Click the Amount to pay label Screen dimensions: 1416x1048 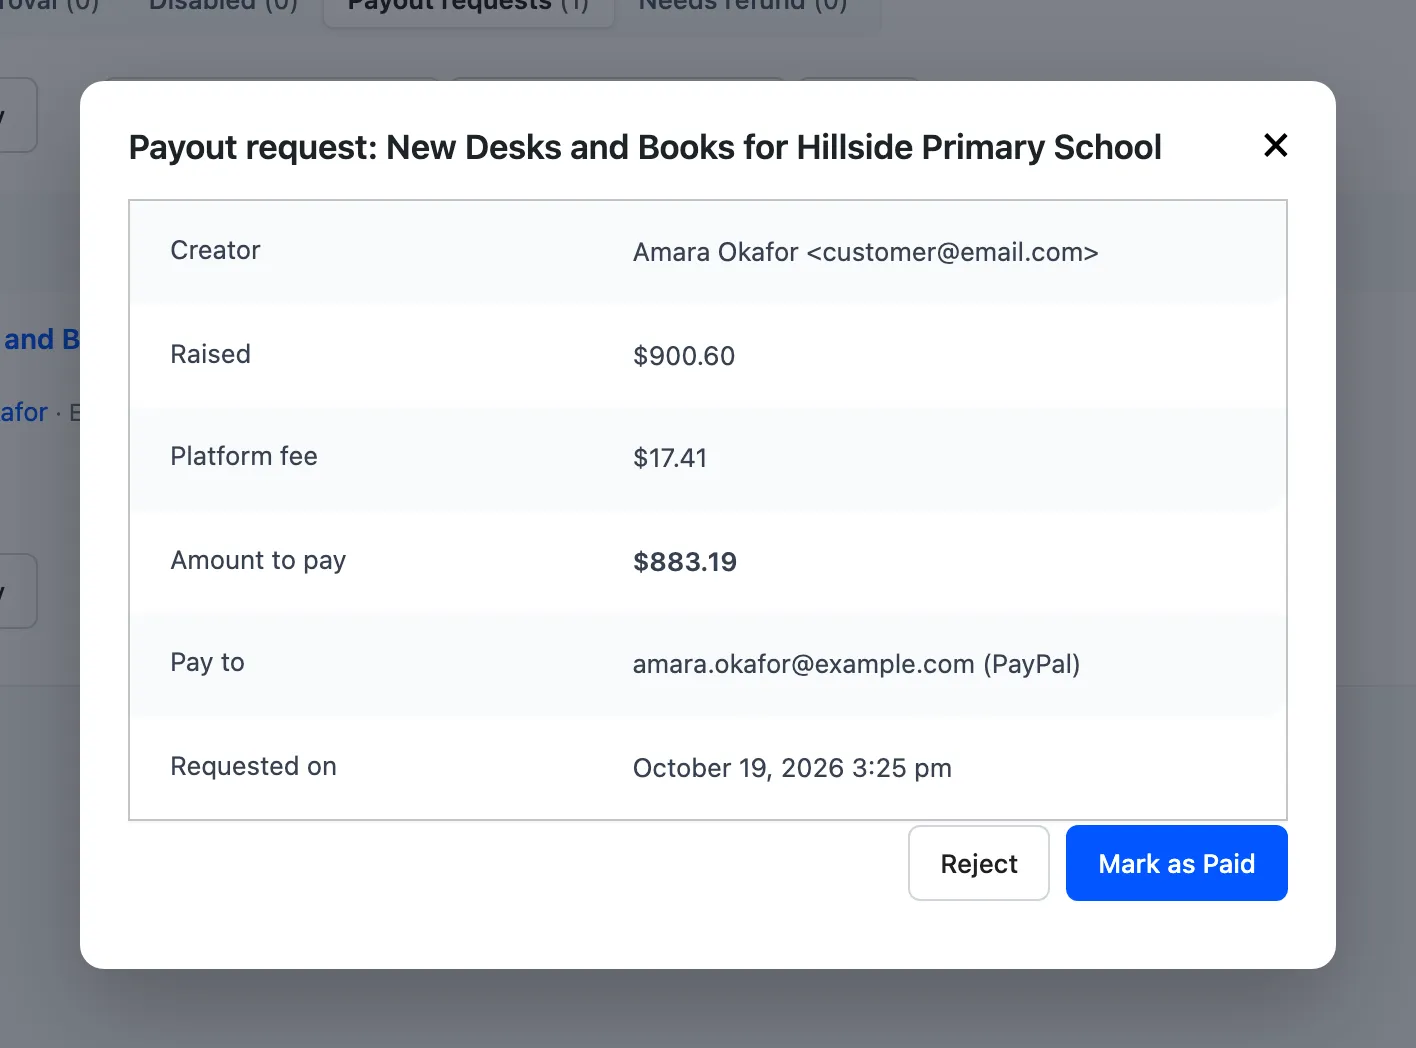pyautogui.click(x=258, y=560)
